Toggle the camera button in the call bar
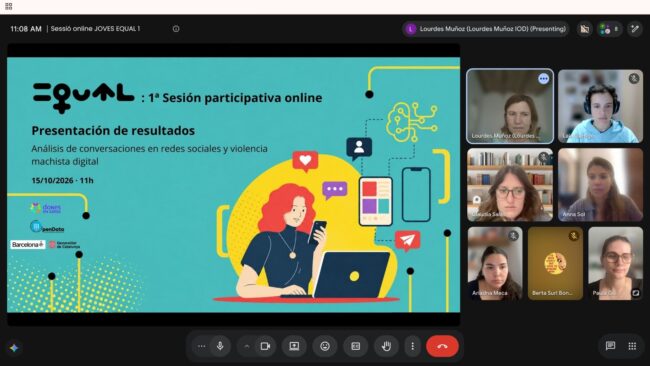Viewport: 650px width, 366px height. [x=265, y=346]
